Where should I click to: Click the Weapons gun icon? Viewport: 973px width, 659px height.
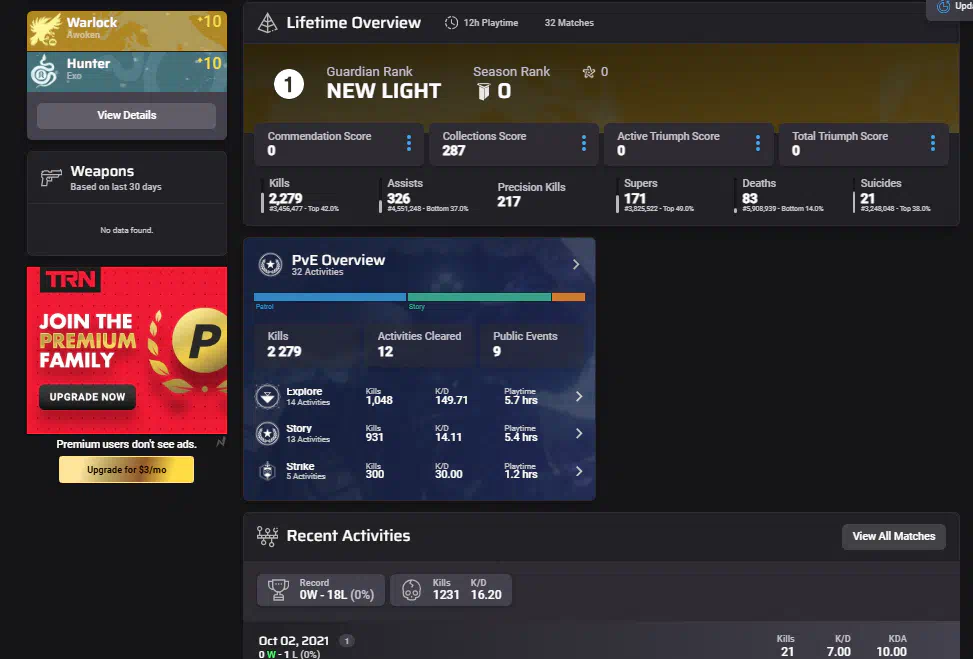click(x=51, y=178)
